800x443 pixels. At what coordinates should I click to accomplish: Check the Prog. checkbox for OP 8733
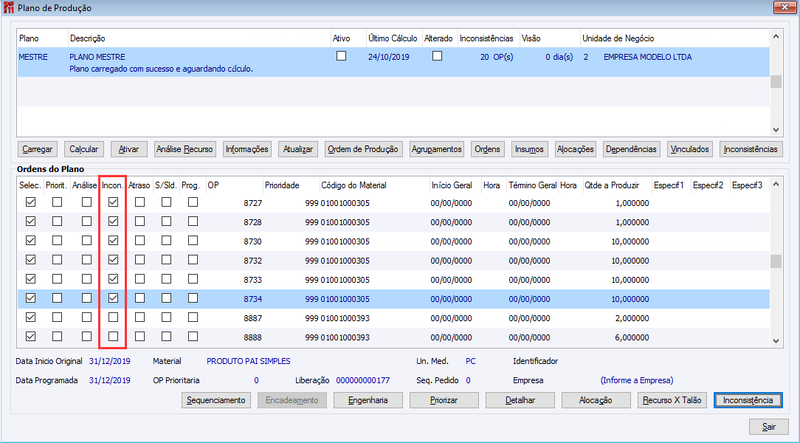(x=193, y=279)
